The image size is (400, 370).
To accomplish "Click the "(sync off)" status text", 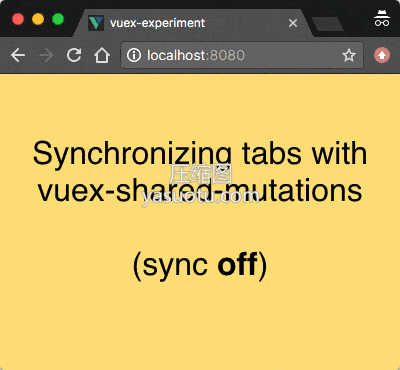I will 200,265.
